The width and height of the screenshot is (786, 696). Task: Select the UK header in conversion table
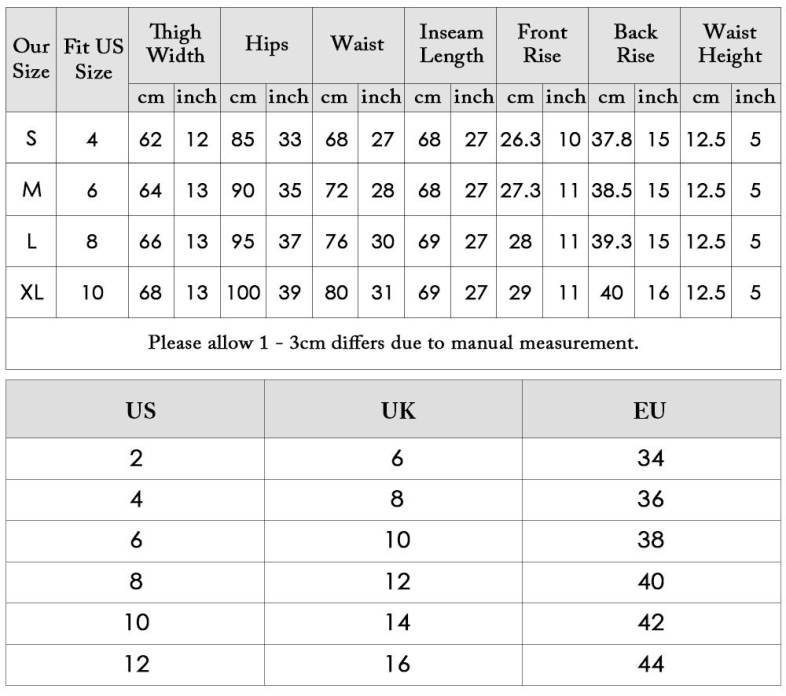click(397, 410)
